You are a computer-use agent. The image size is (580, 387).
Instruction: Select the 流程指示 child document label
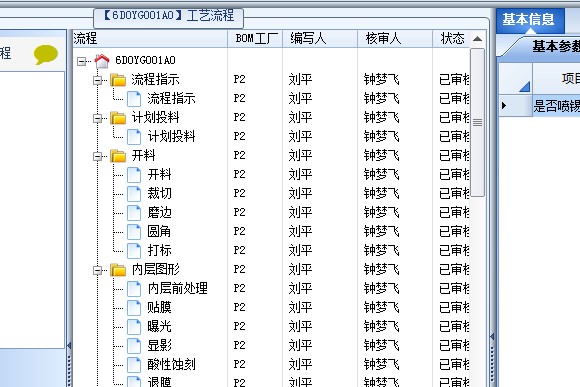171,98
